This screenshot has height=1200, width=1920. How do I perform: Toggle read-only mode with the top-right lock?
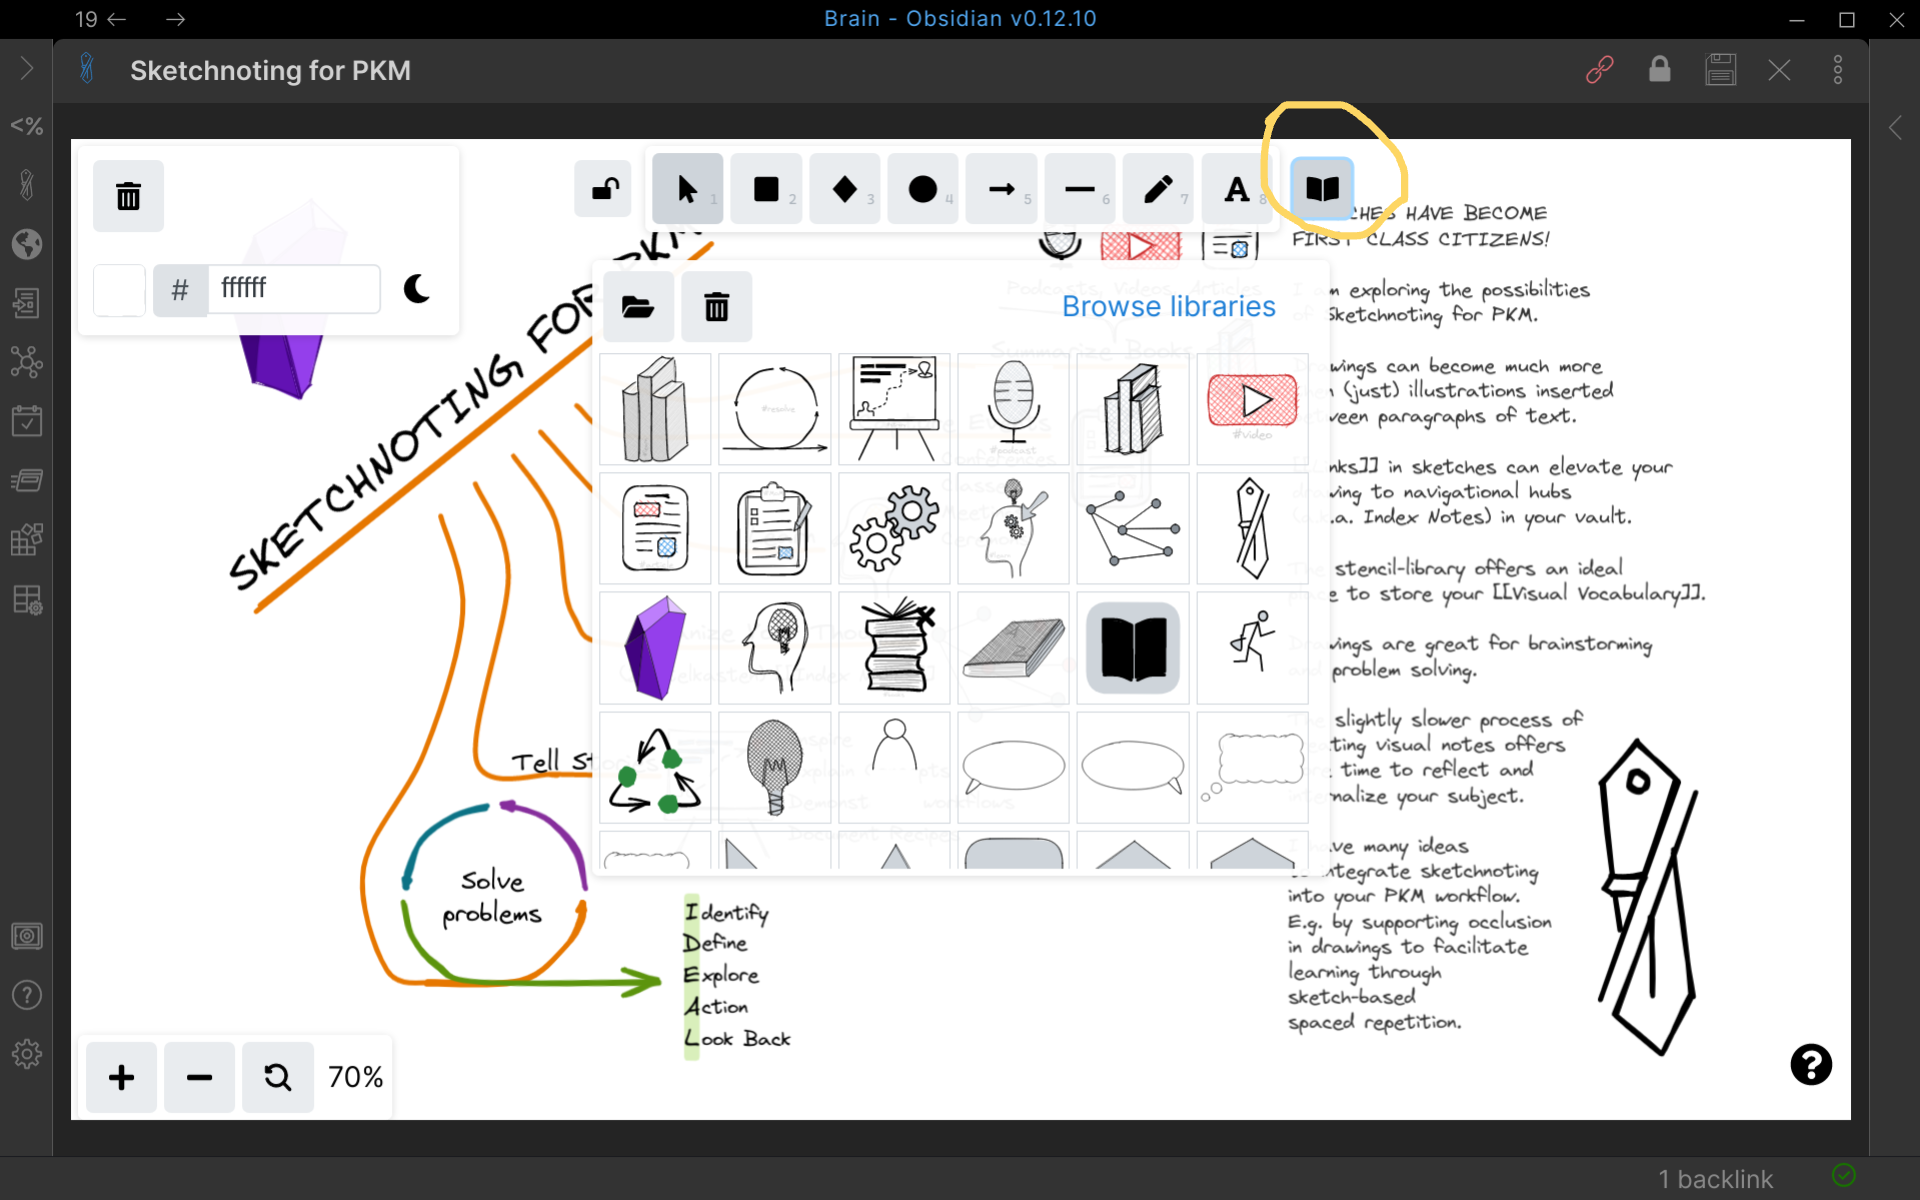click(x=1660, y=70)
